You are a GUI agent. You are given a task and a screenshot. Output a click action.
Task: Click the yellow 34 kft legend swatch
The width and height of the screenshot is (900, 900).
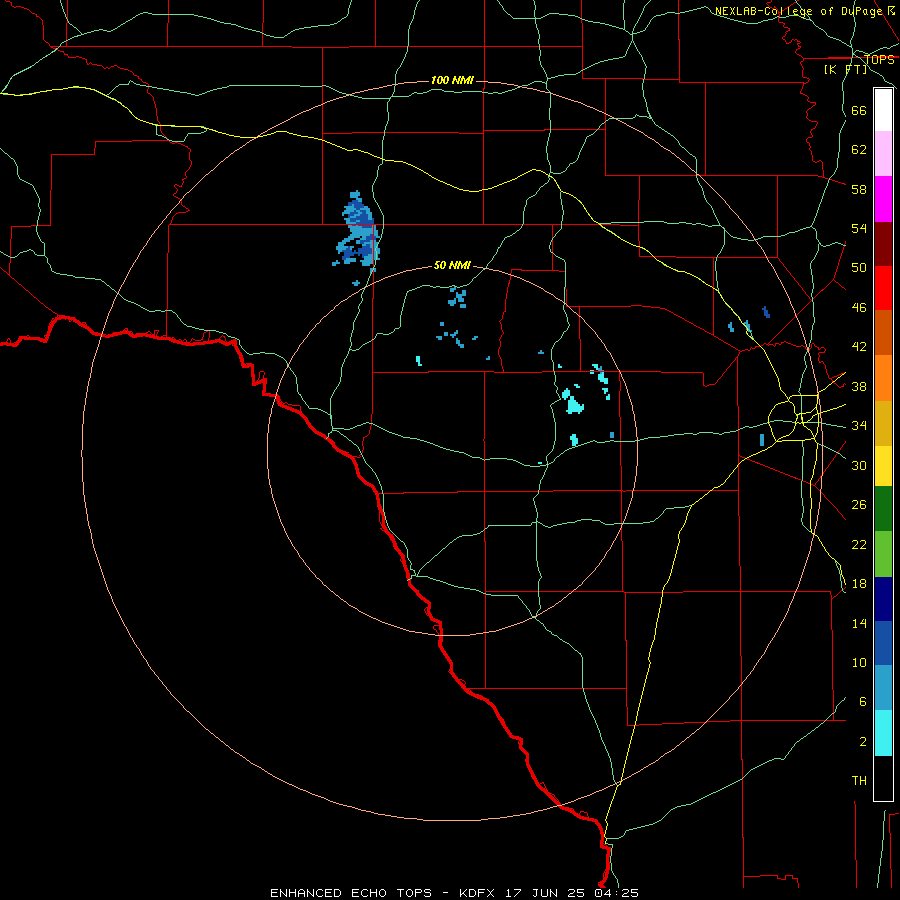pos(883,466)
